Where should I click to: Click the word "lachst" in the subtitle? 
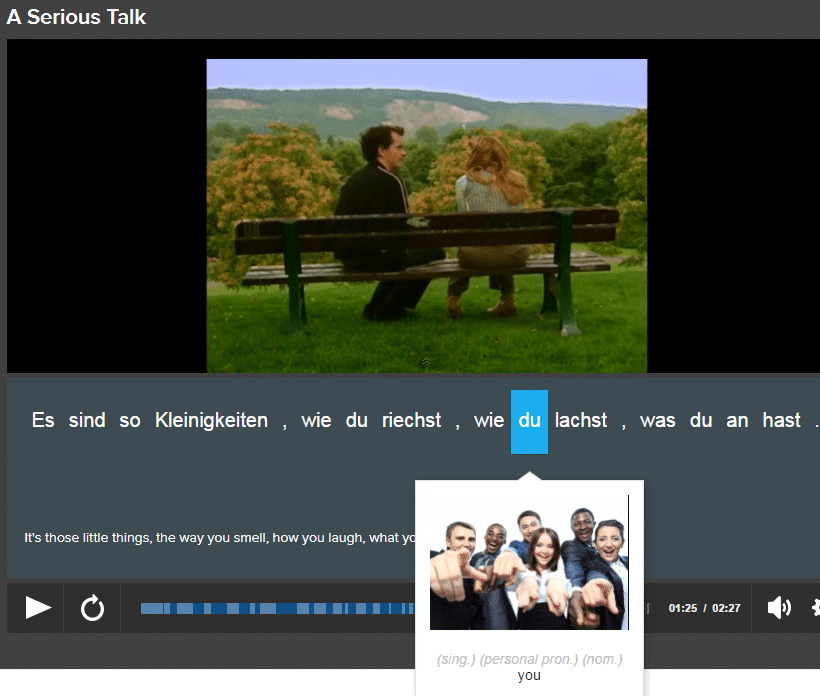pos(581,421)
